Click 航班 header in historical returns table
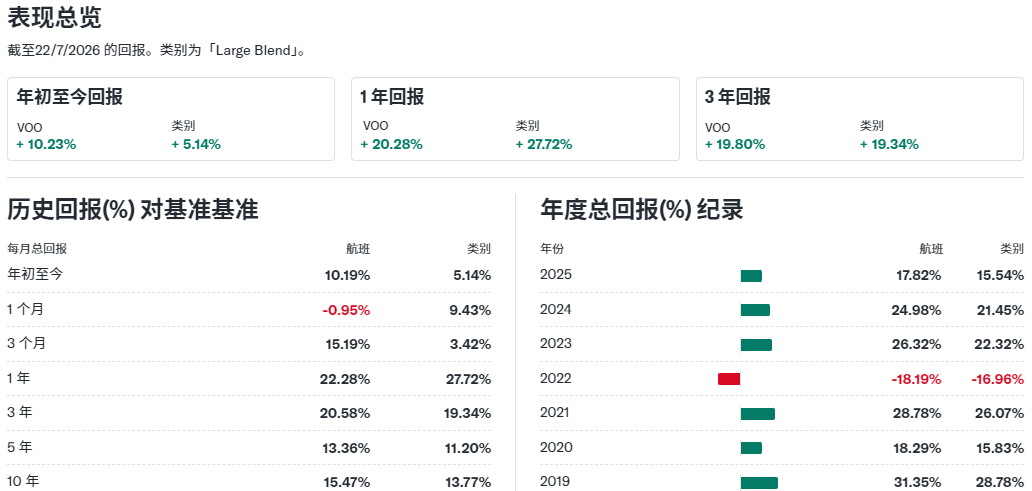Image resolution: width=1032 pixels, height=491 pixels. tap(358, 249)
